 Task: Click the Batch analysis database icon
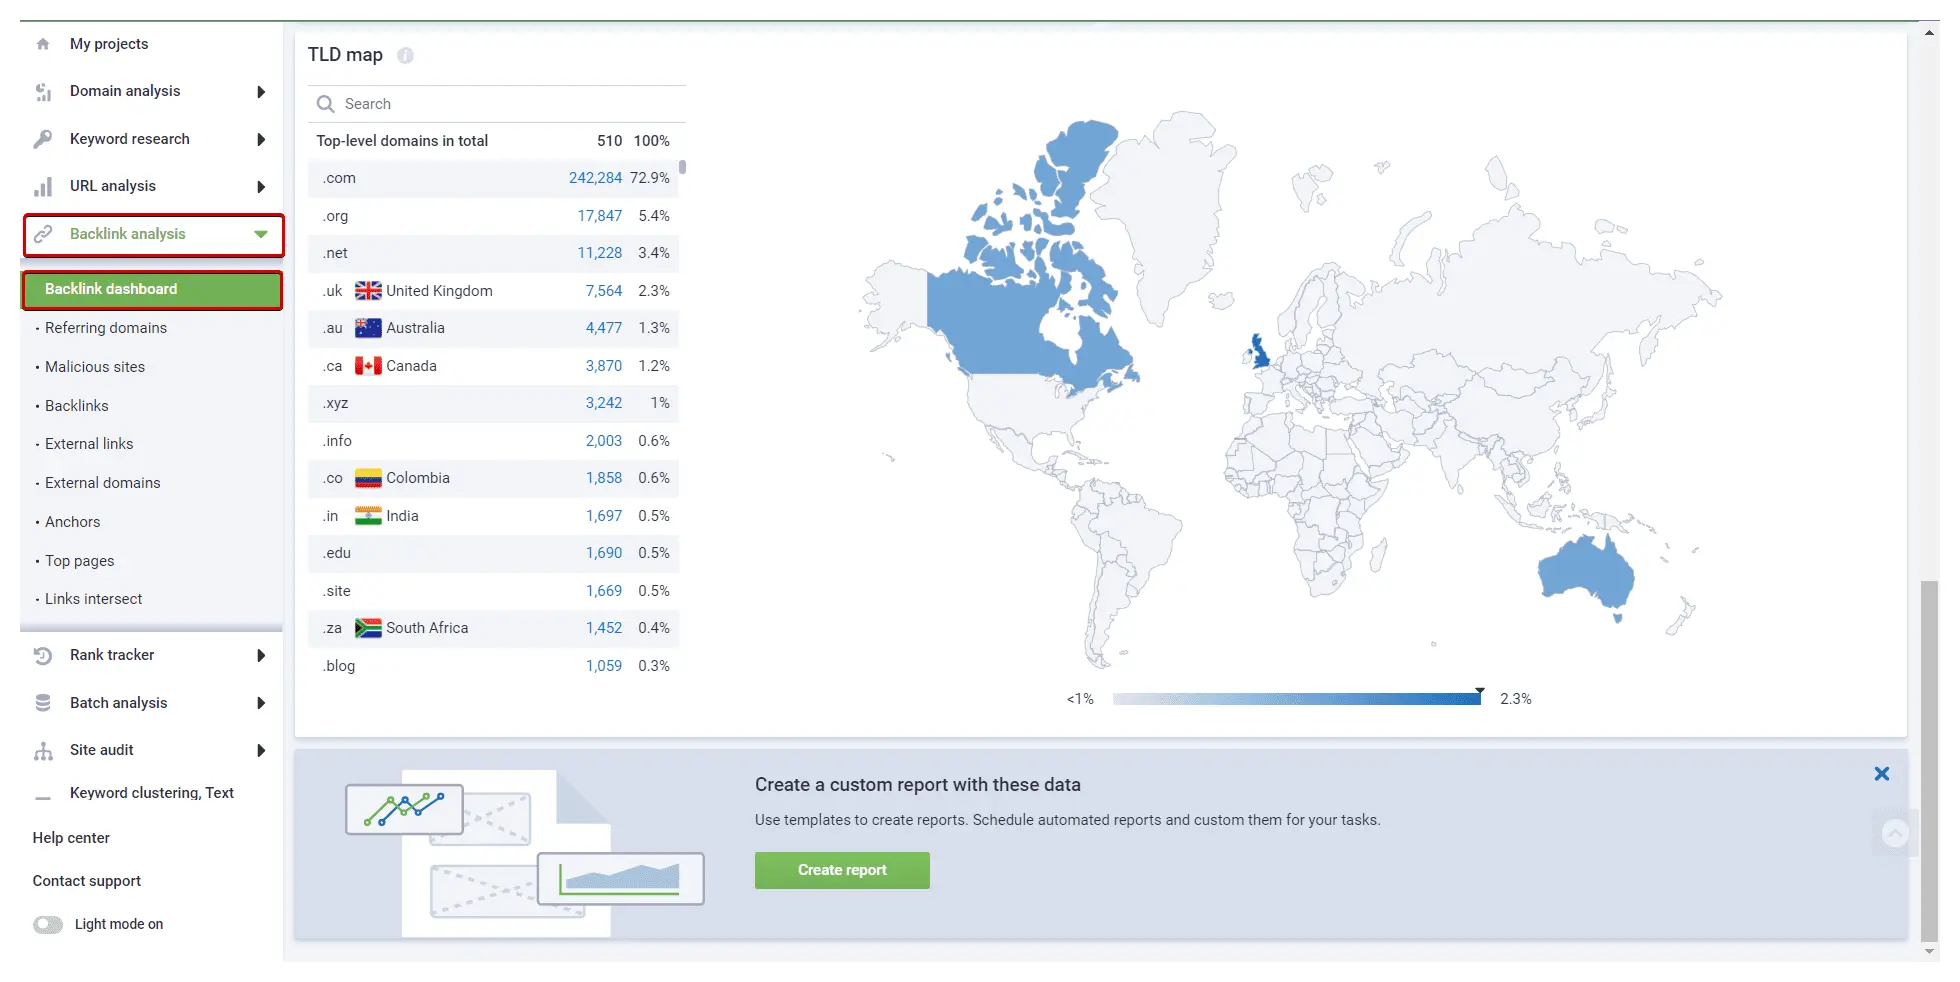(x=43, y=703)
